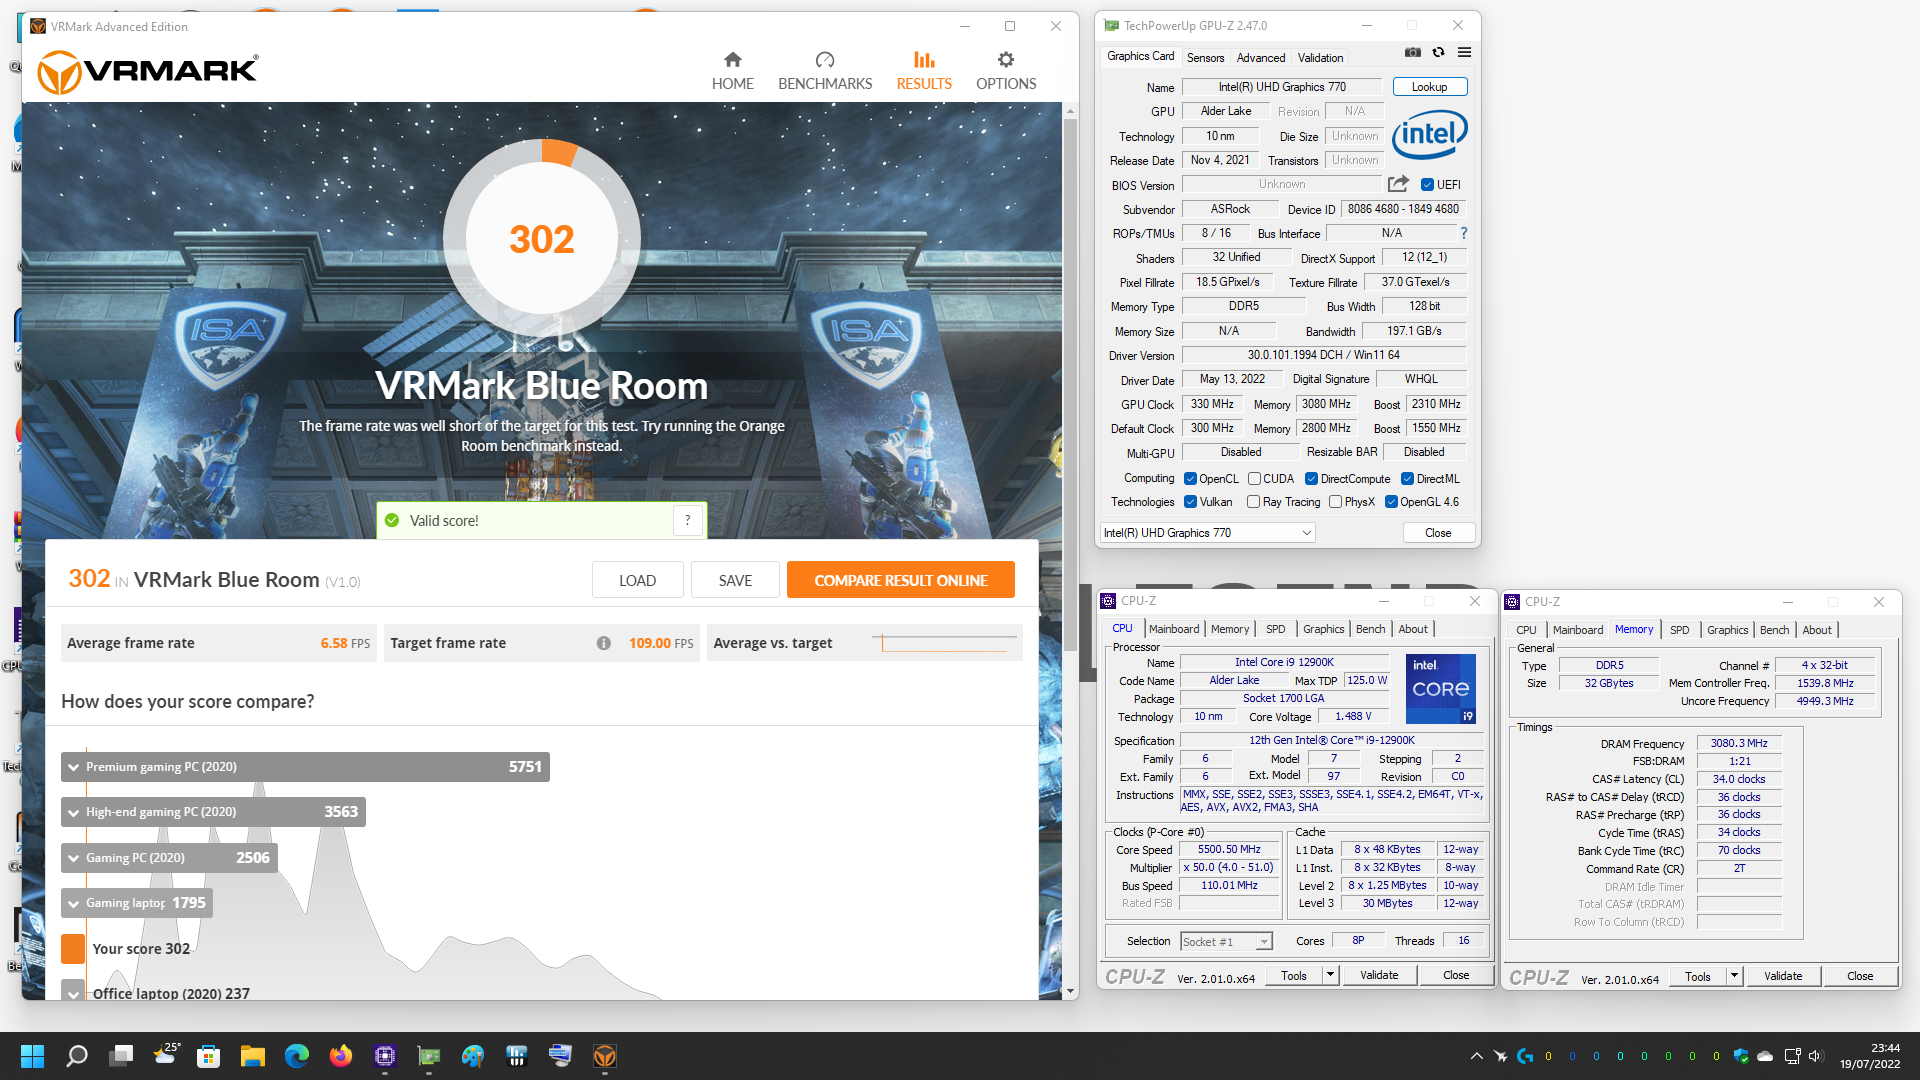Viewport: 1920px width, 1080px height.
Task: Click the LOAD button in VRMark
Action: click(637, 580)
